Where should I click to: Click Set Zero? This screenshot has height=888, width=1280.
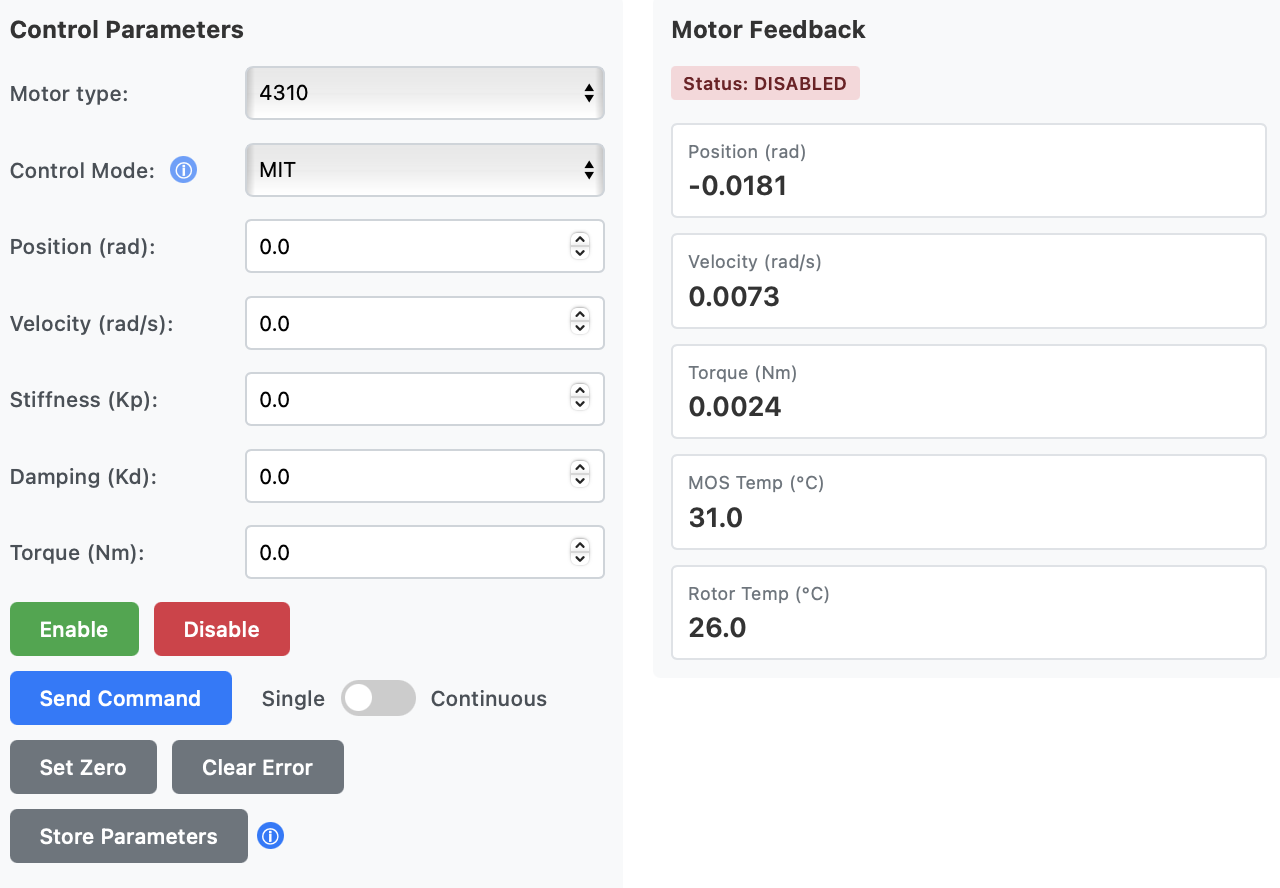point(83,767)
